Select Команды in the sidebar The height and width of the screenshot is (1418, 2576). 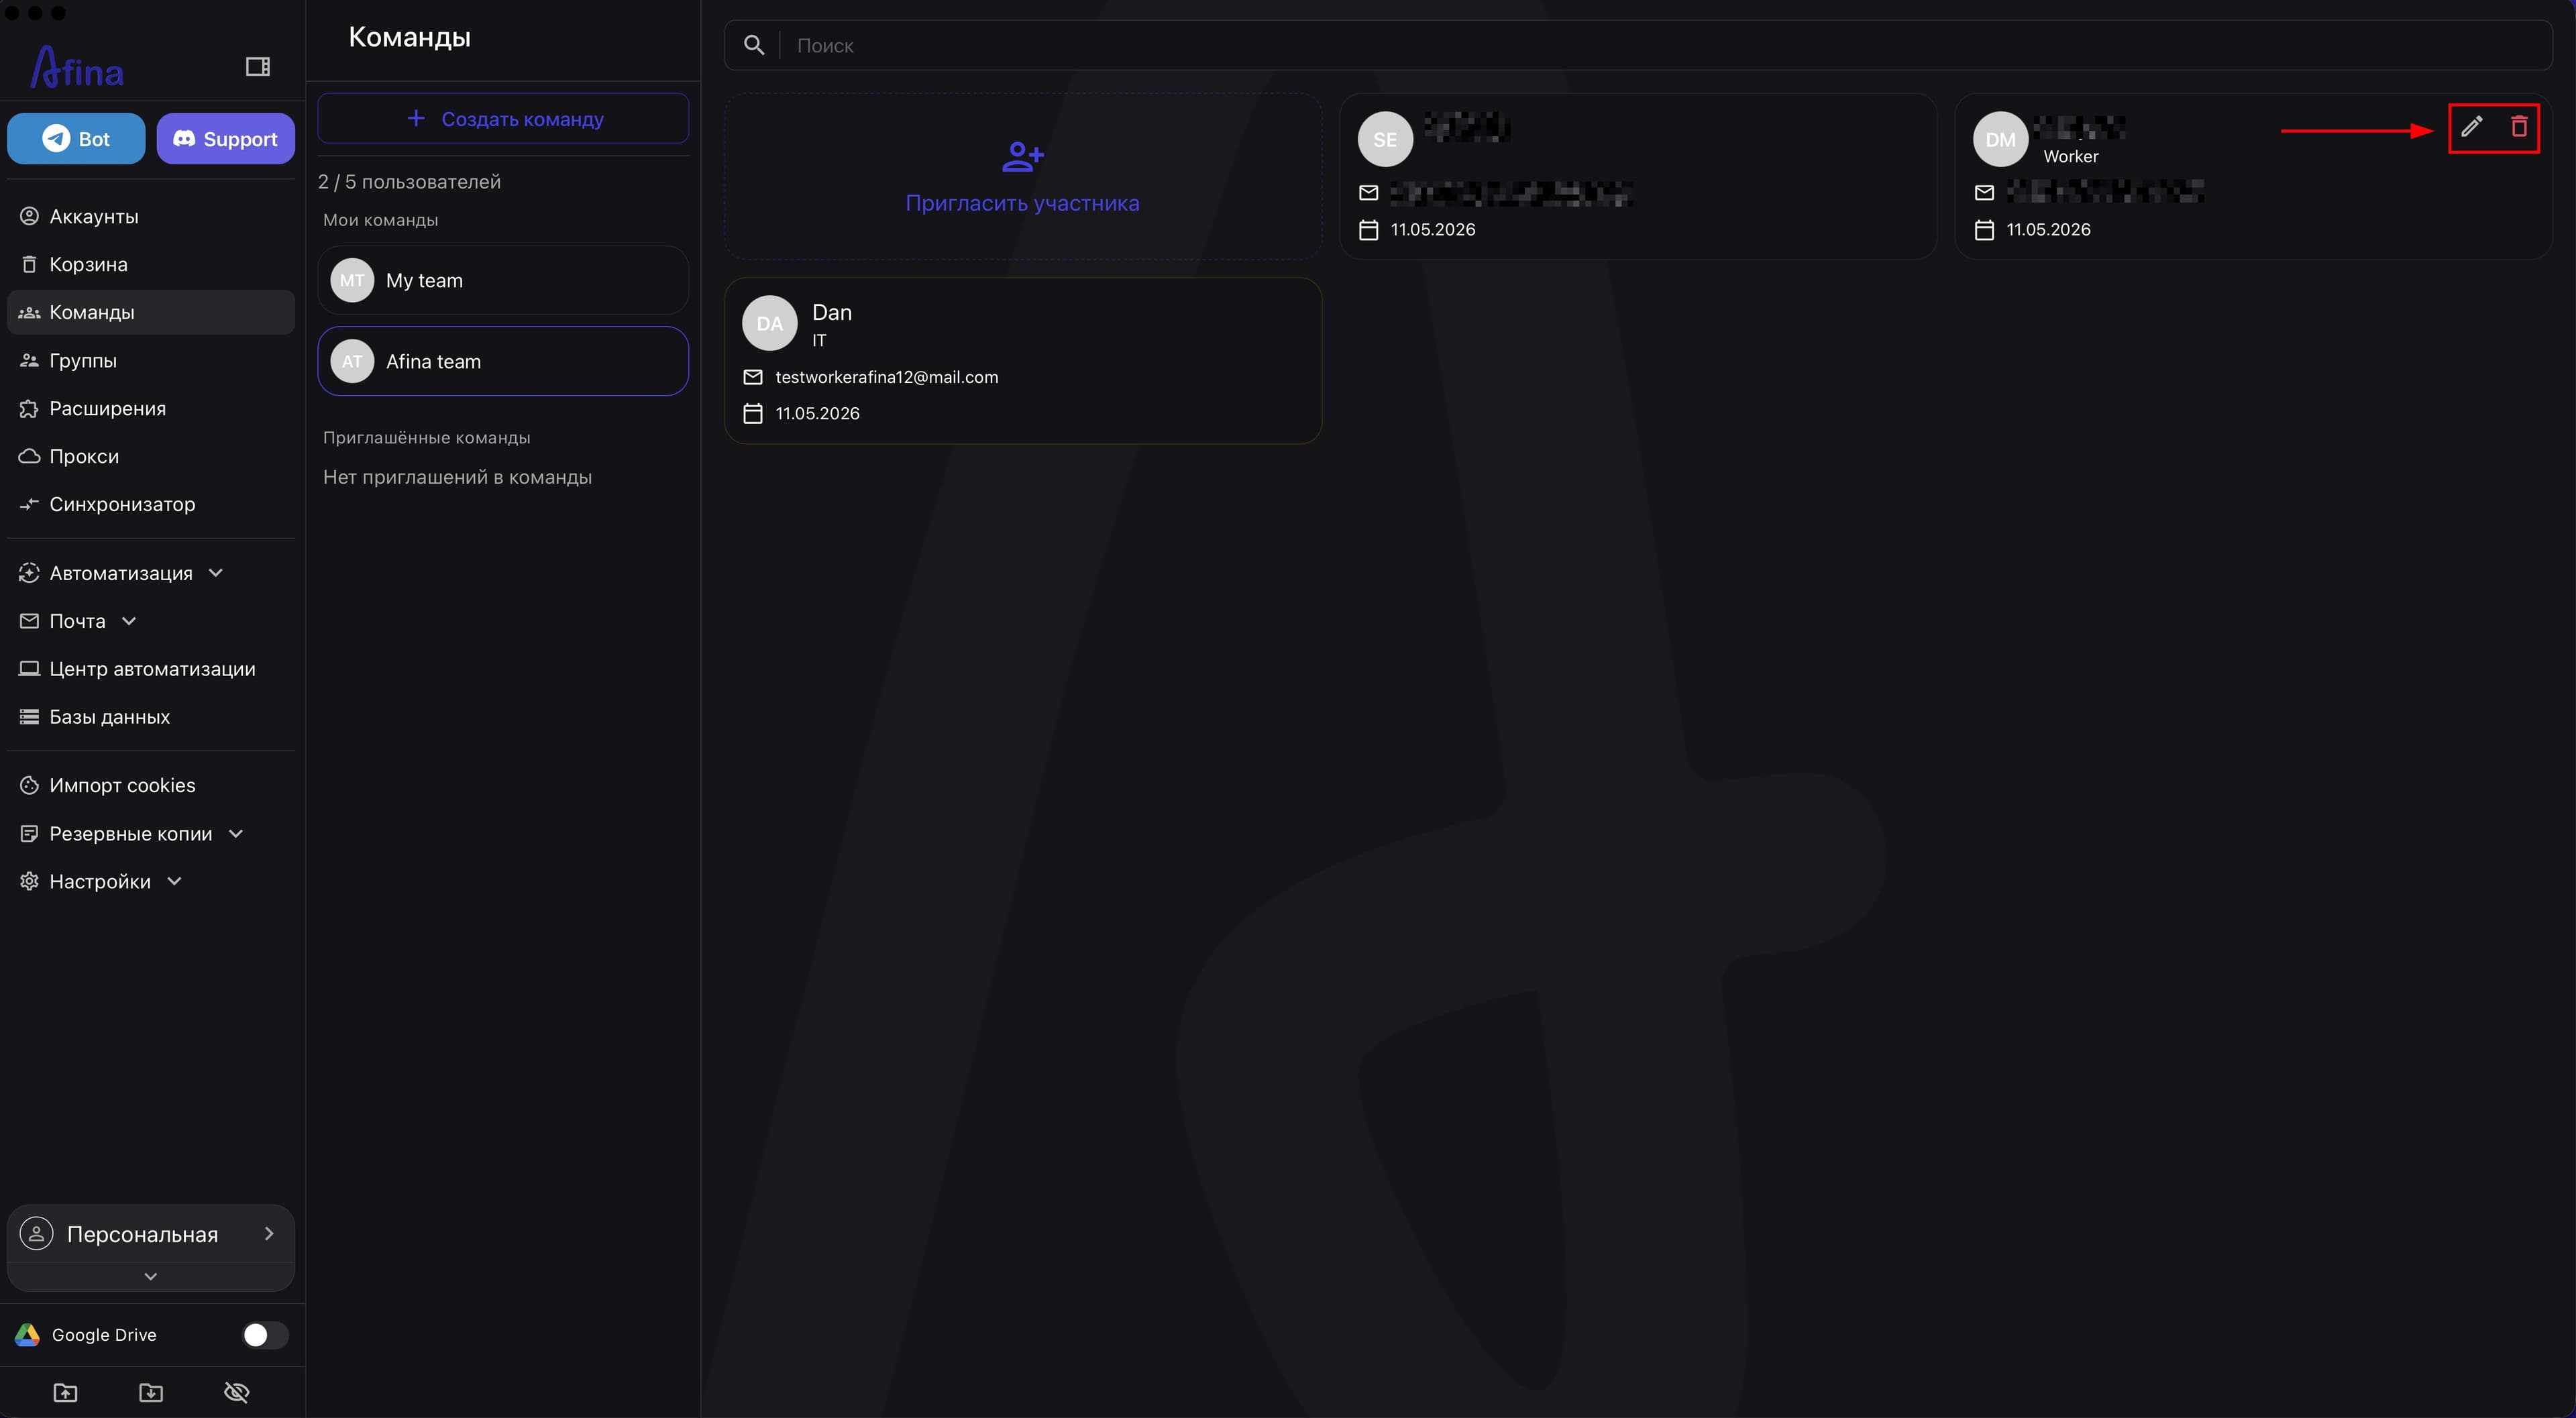[151, 312]
